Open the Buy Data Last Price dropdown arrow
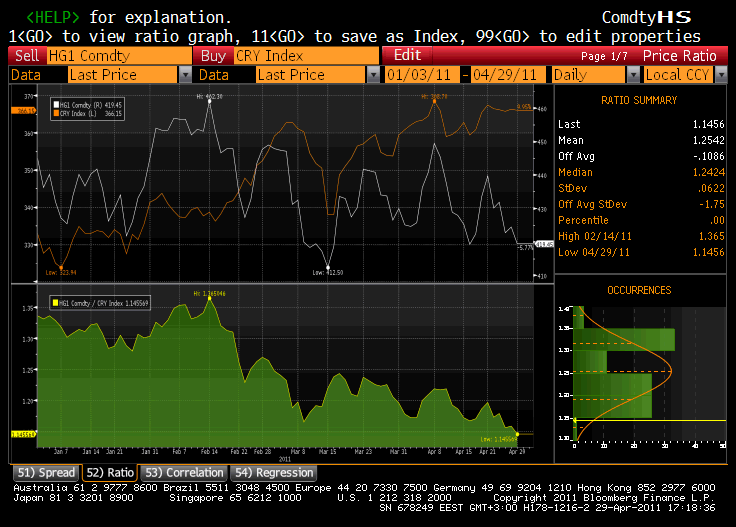 pyautogui.click(x=373, y=75)
